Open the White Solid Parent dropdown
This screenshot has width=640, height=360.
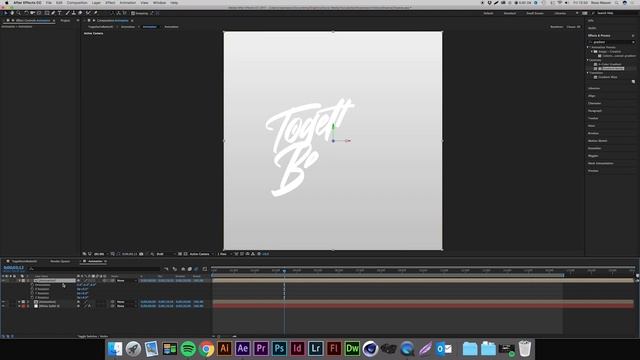127,306
